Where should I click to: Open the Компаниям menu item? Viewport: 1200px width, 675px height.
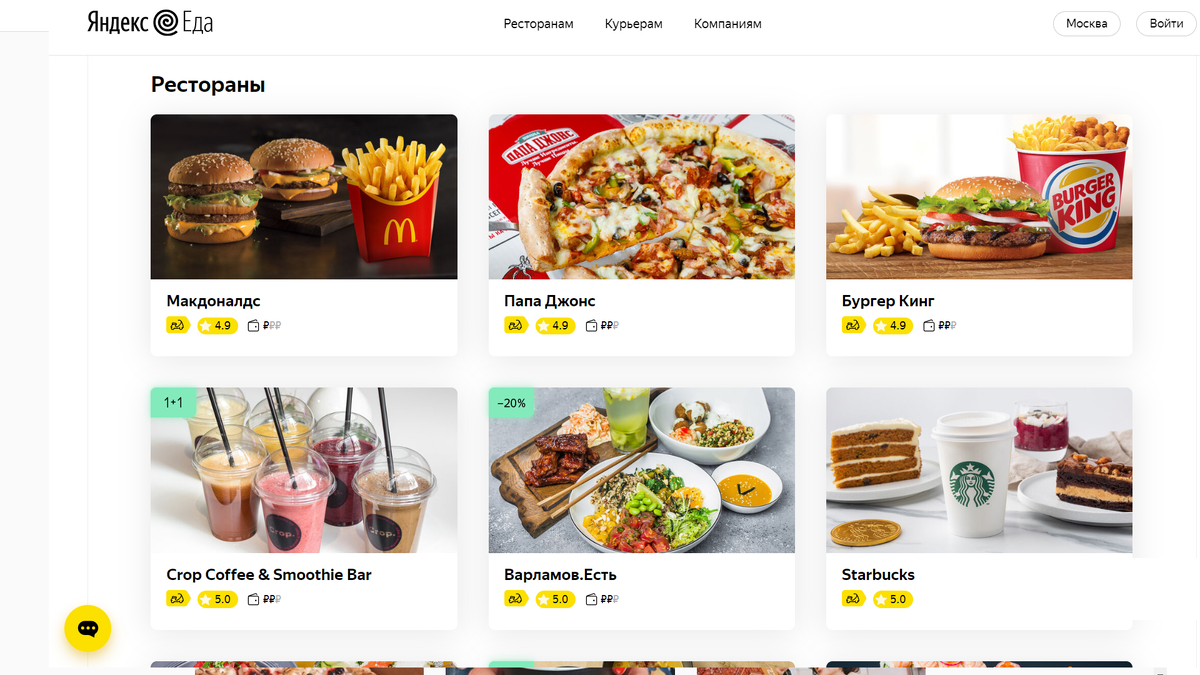coord(728,23)
